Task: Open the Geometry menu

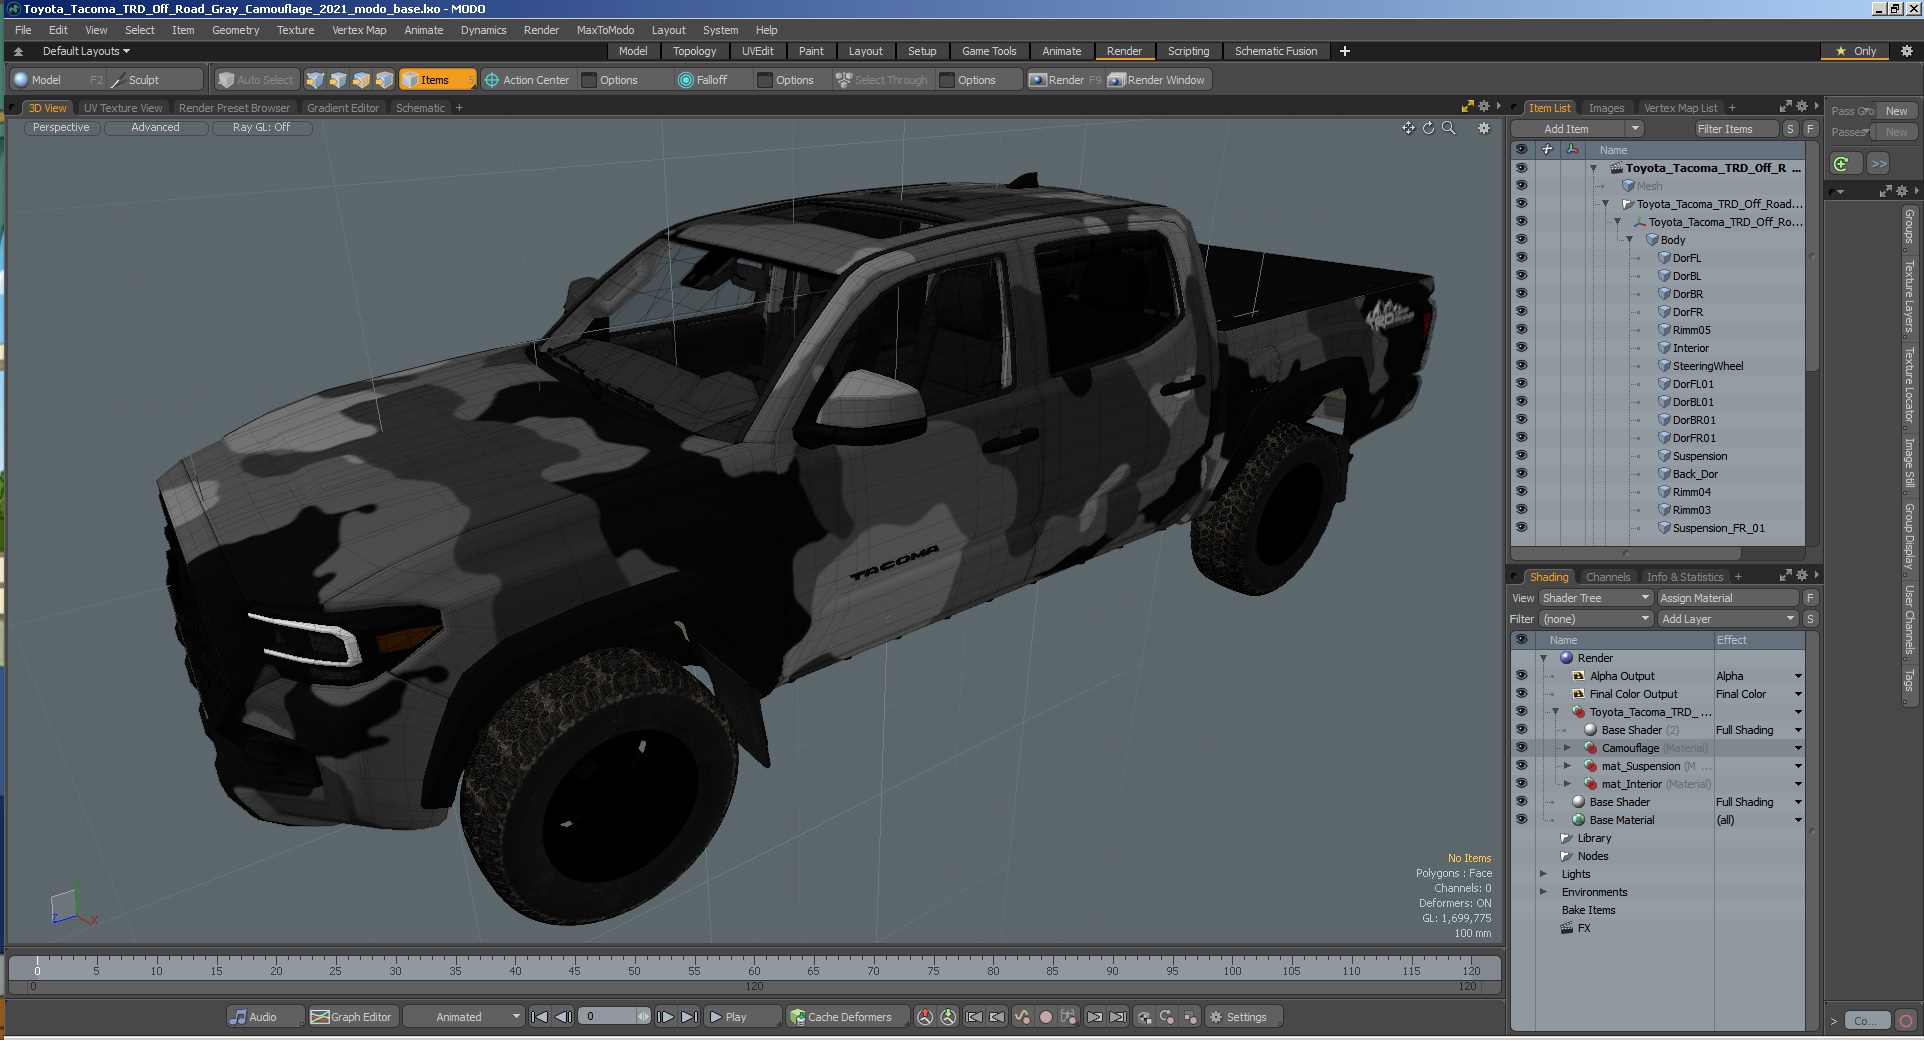Action: click(x=235, y=30)
